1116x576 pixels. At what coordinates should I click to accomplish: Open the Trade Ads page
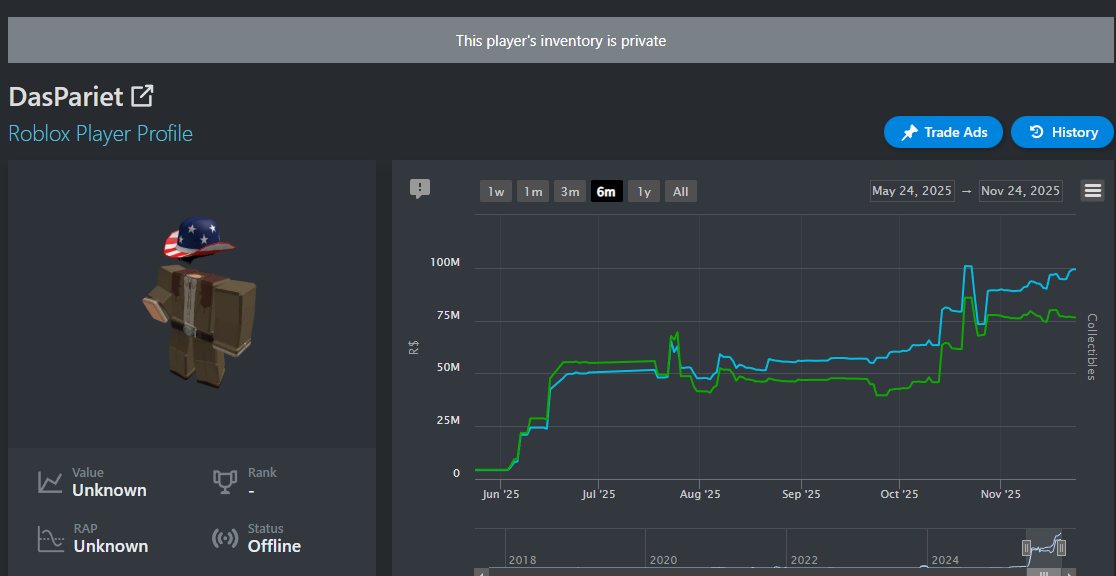pos(943,132)
